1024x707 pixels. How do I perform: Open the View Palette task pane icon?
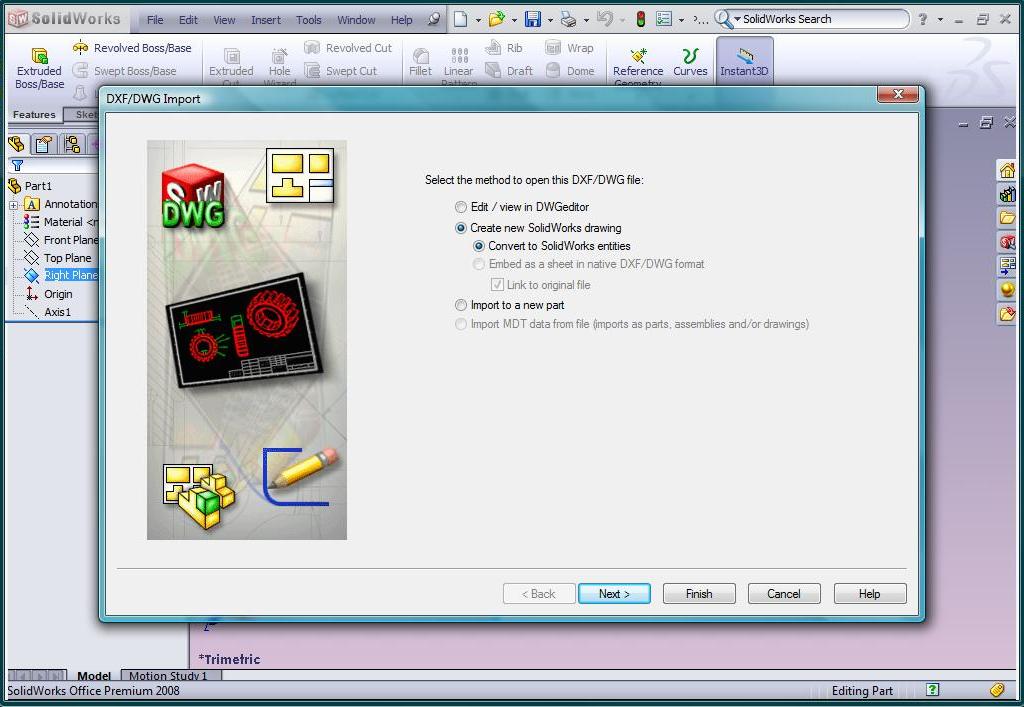1007,265
